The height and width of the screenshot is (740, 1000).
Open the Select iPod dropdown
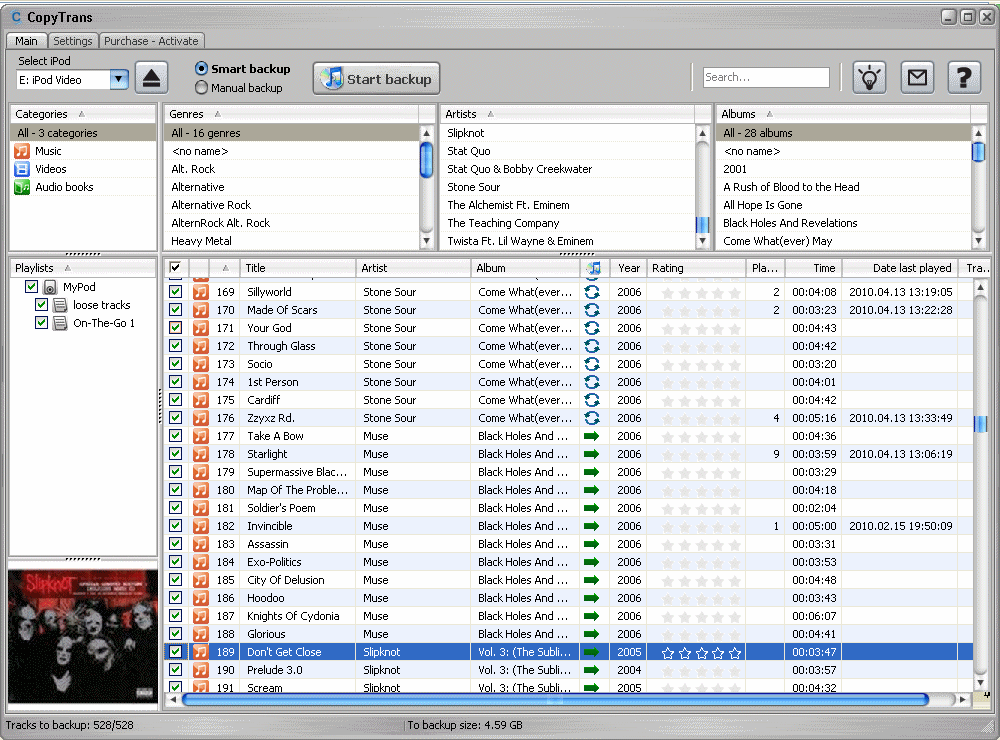[x=119, y=80]
